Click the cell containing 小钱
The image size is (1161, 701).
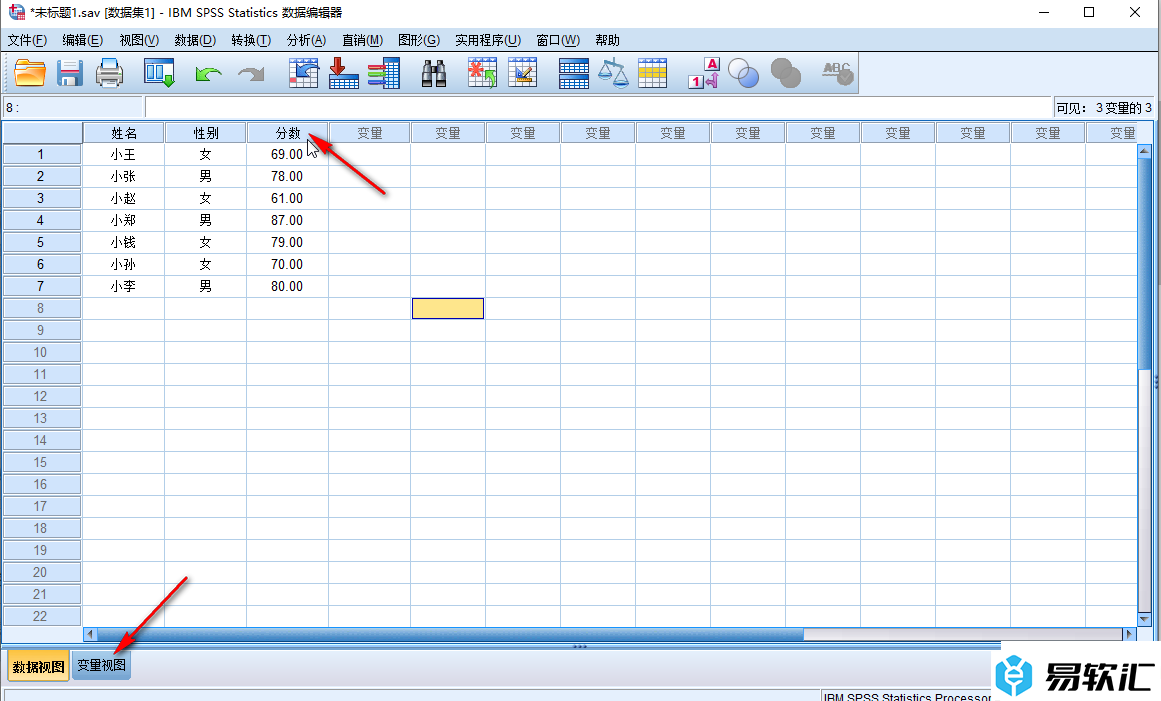[x=124, y=242]
